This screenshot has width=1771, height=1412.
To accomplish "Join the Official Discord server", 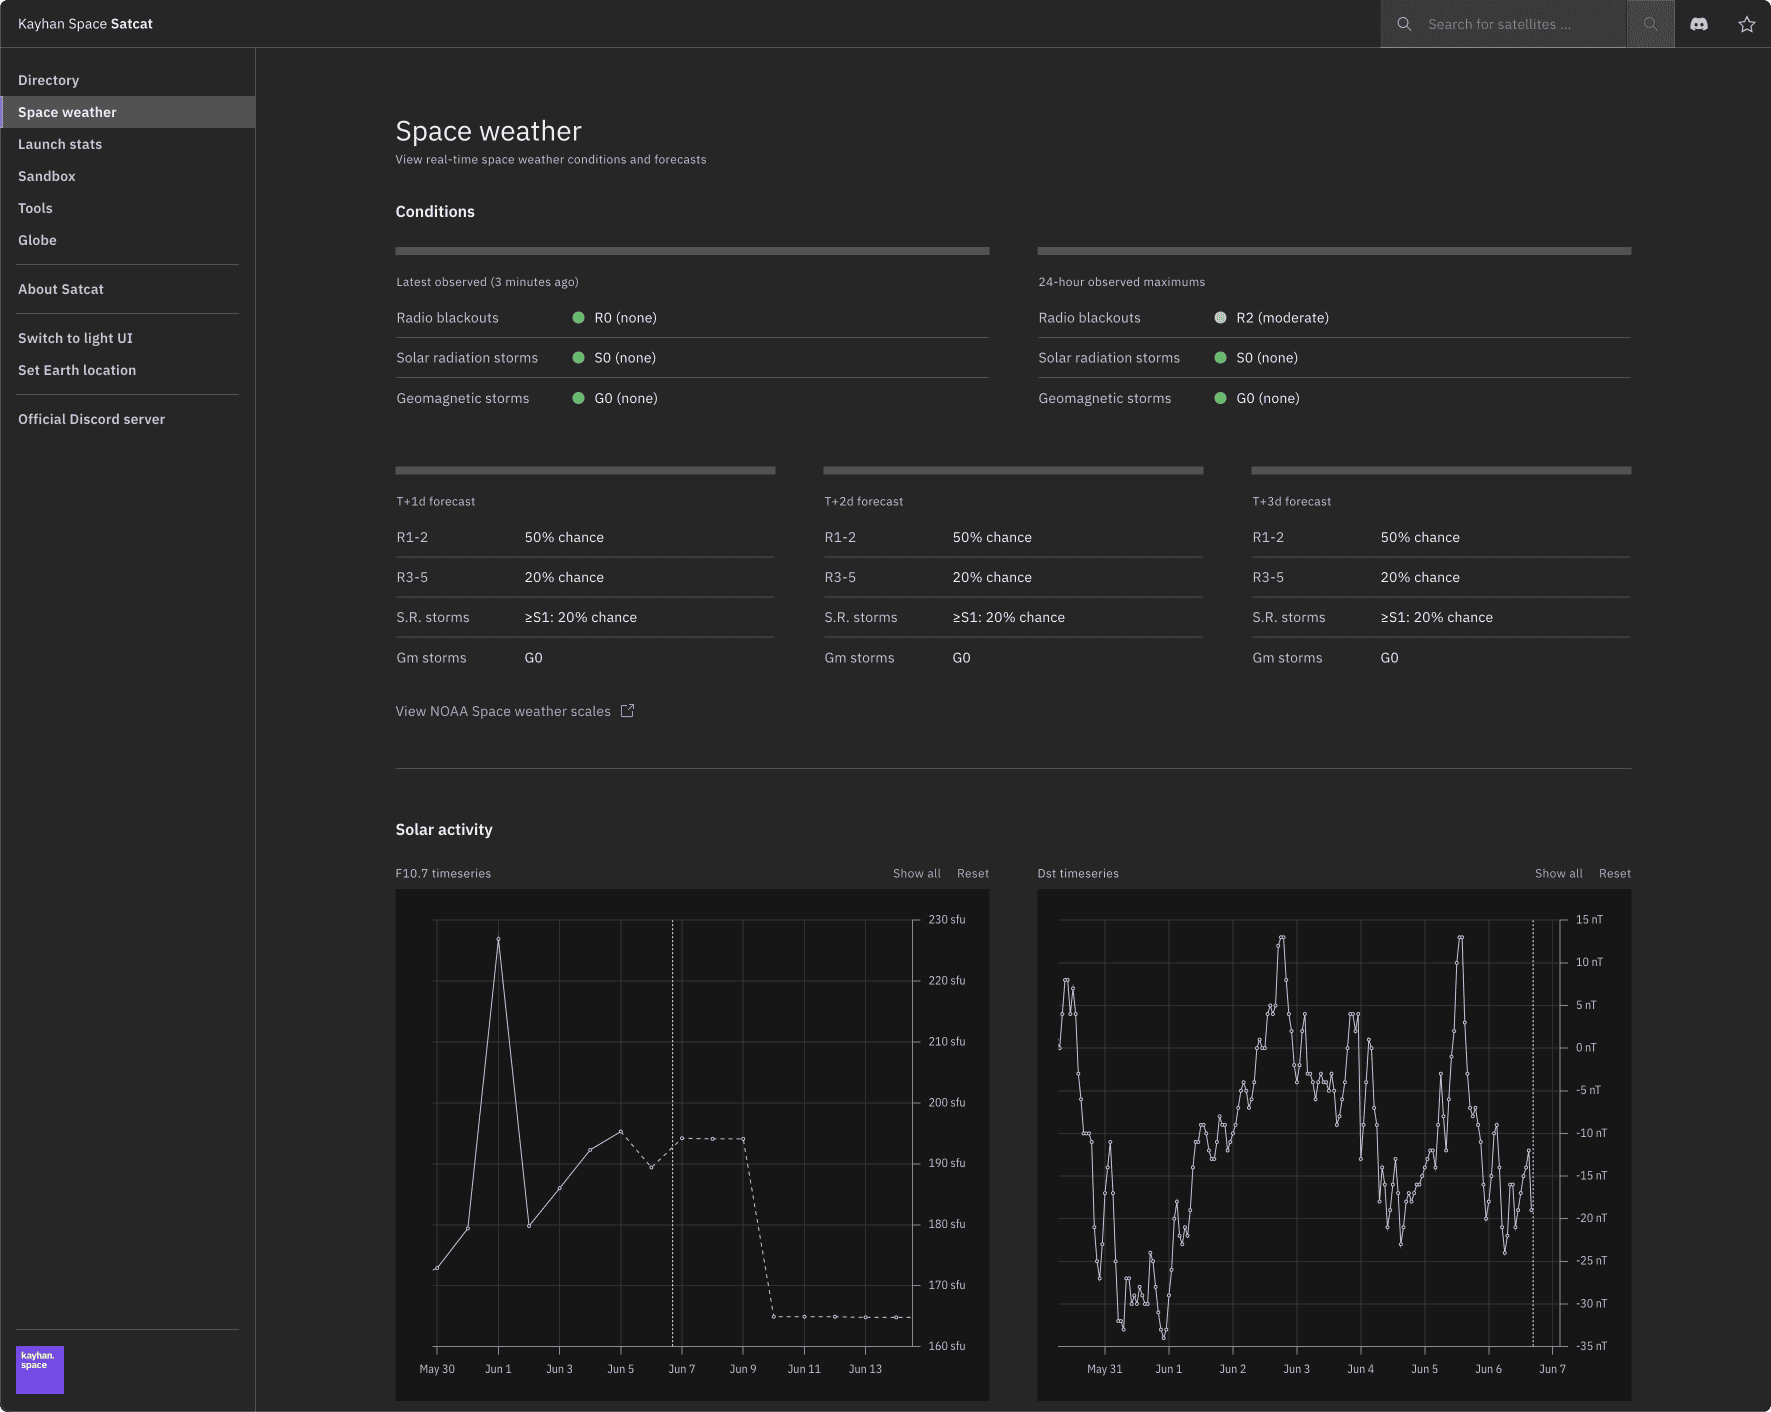I will coord(91,418).
